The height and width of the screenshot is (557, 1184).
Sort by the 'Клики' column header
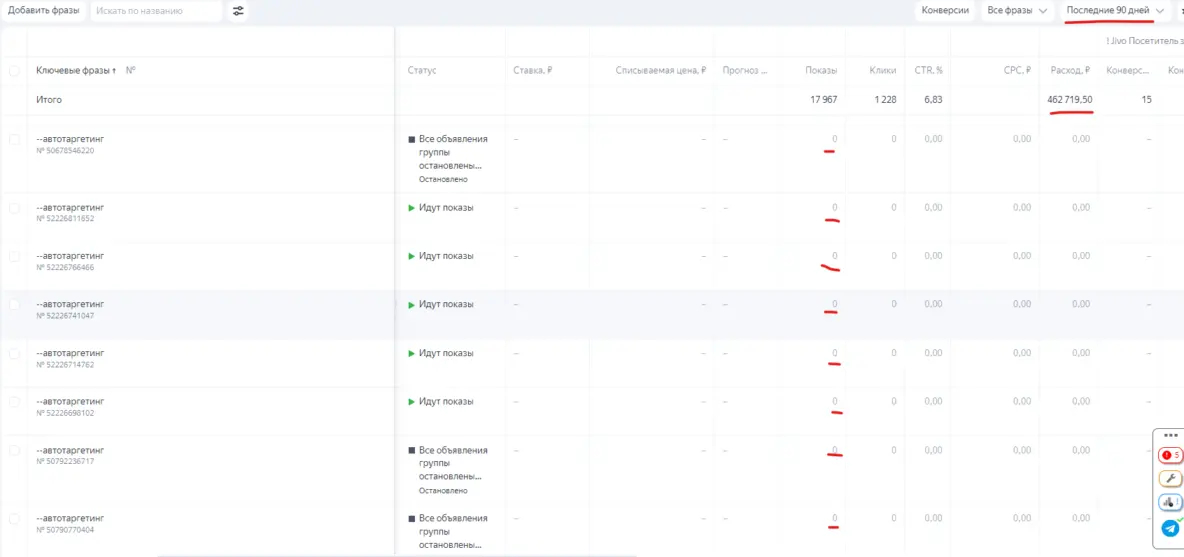pos(883,70)
